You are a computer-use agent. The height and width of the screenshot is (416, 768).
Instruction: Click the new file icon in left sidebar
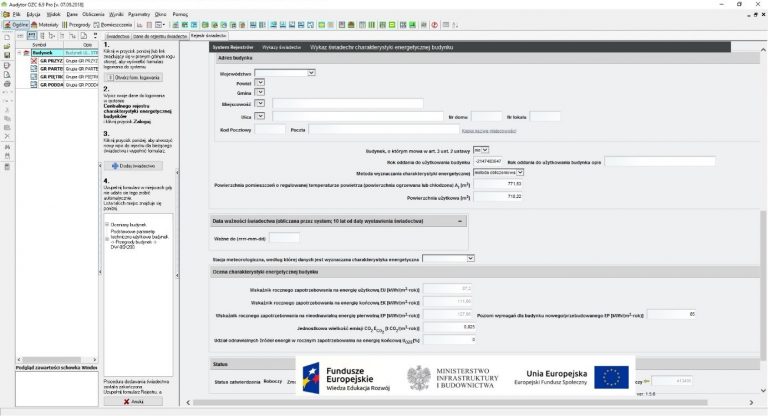tap(7, 38)
